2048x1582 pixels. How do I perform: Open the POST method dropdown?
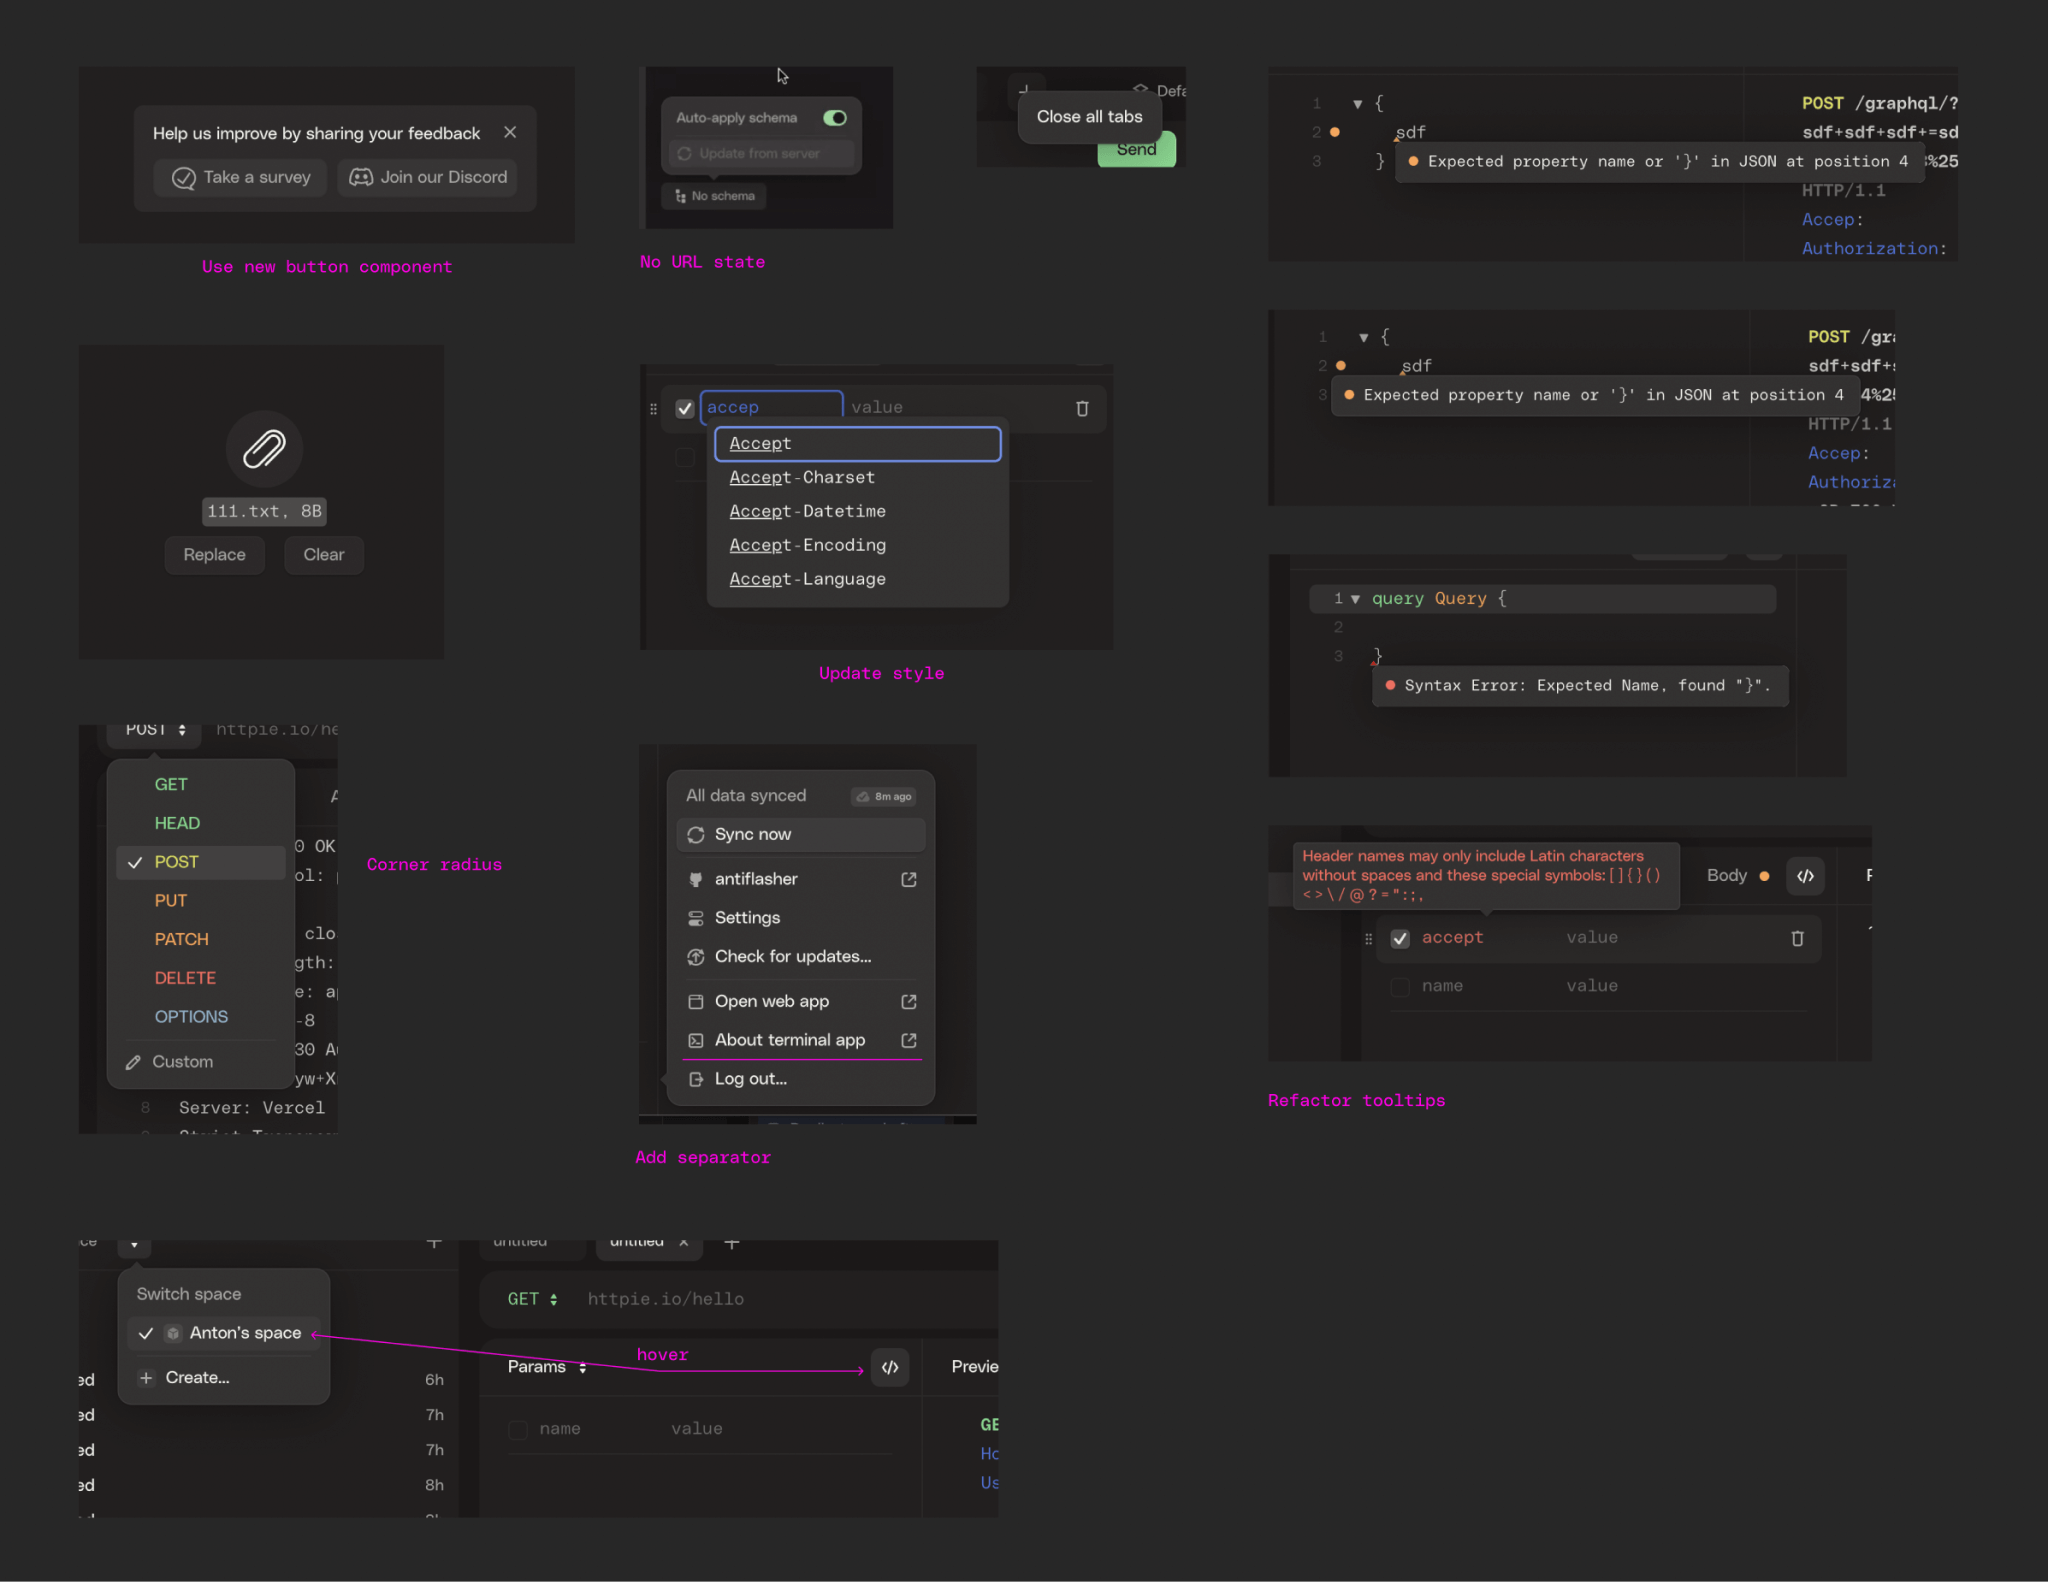coord(152,729)
